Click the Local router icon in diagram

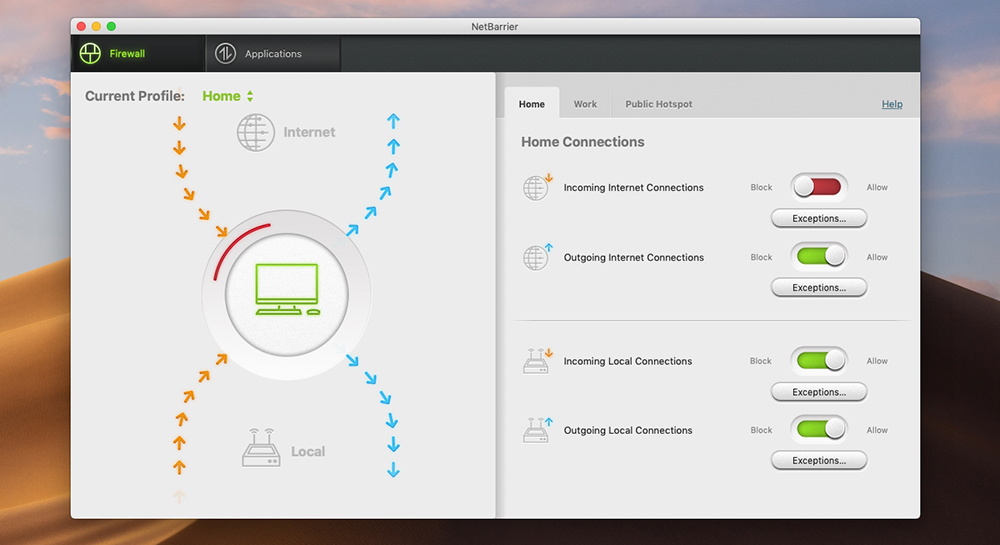click(x=261, y=447)
